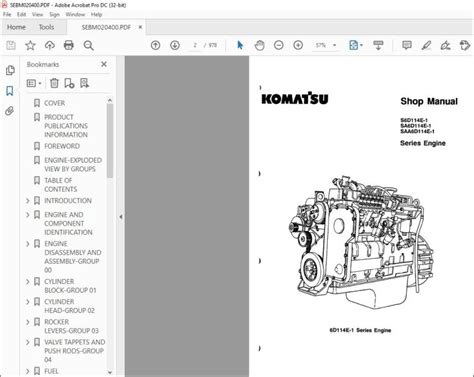Screen dimensions: 474x377
Task: Expand ENGINE AND COMPONENT IDENTIFICATION bookmark
Action: [28, 215]
